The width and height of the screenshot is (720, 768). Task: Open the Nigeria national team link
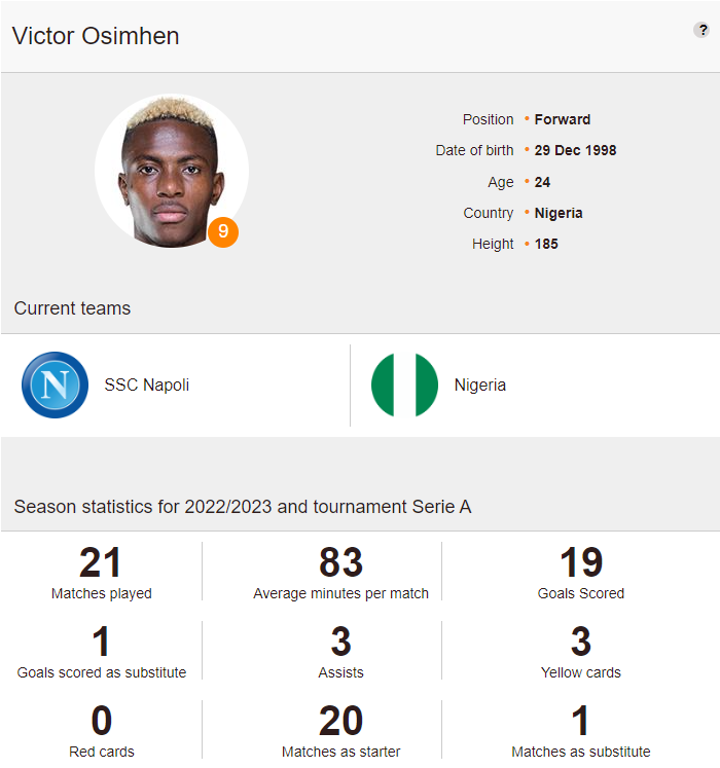480,385
